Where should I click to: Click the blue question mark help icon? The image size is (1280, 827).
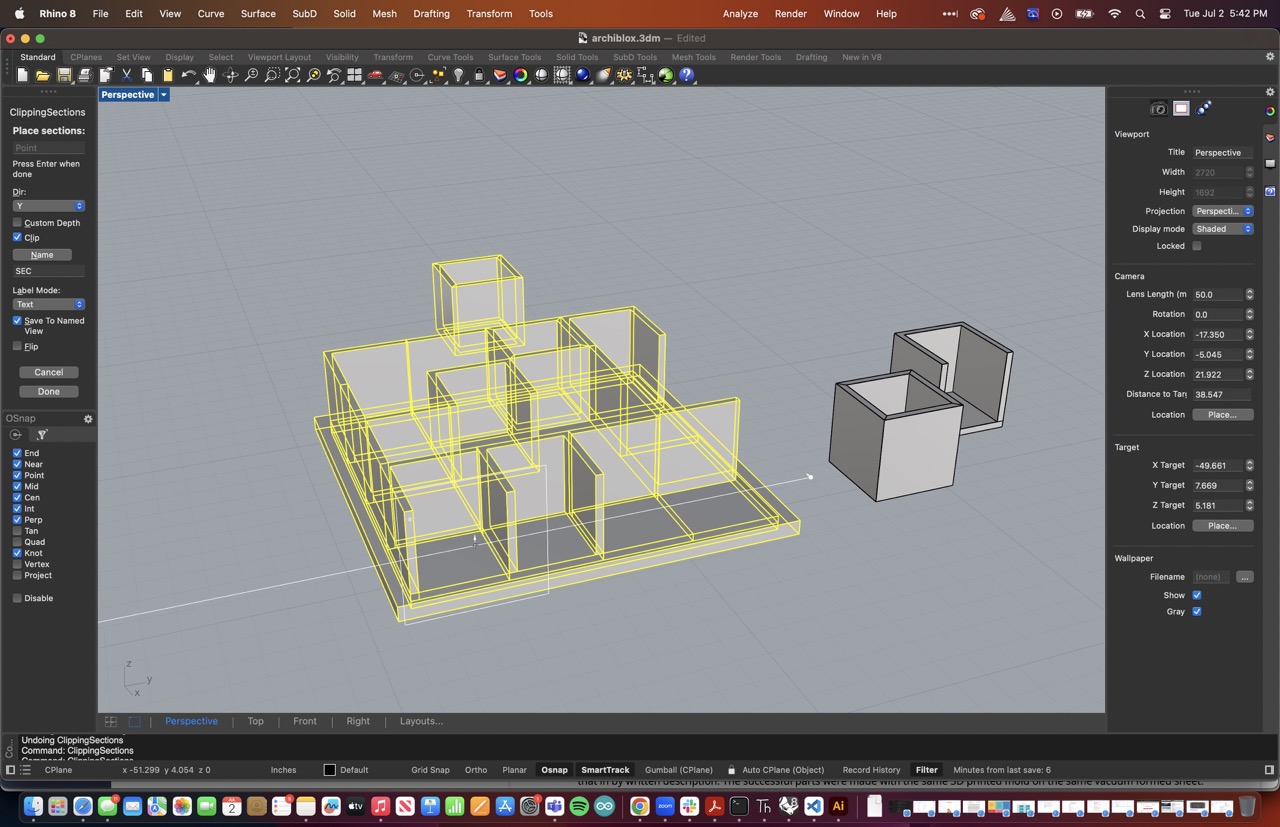coord(687,75)
